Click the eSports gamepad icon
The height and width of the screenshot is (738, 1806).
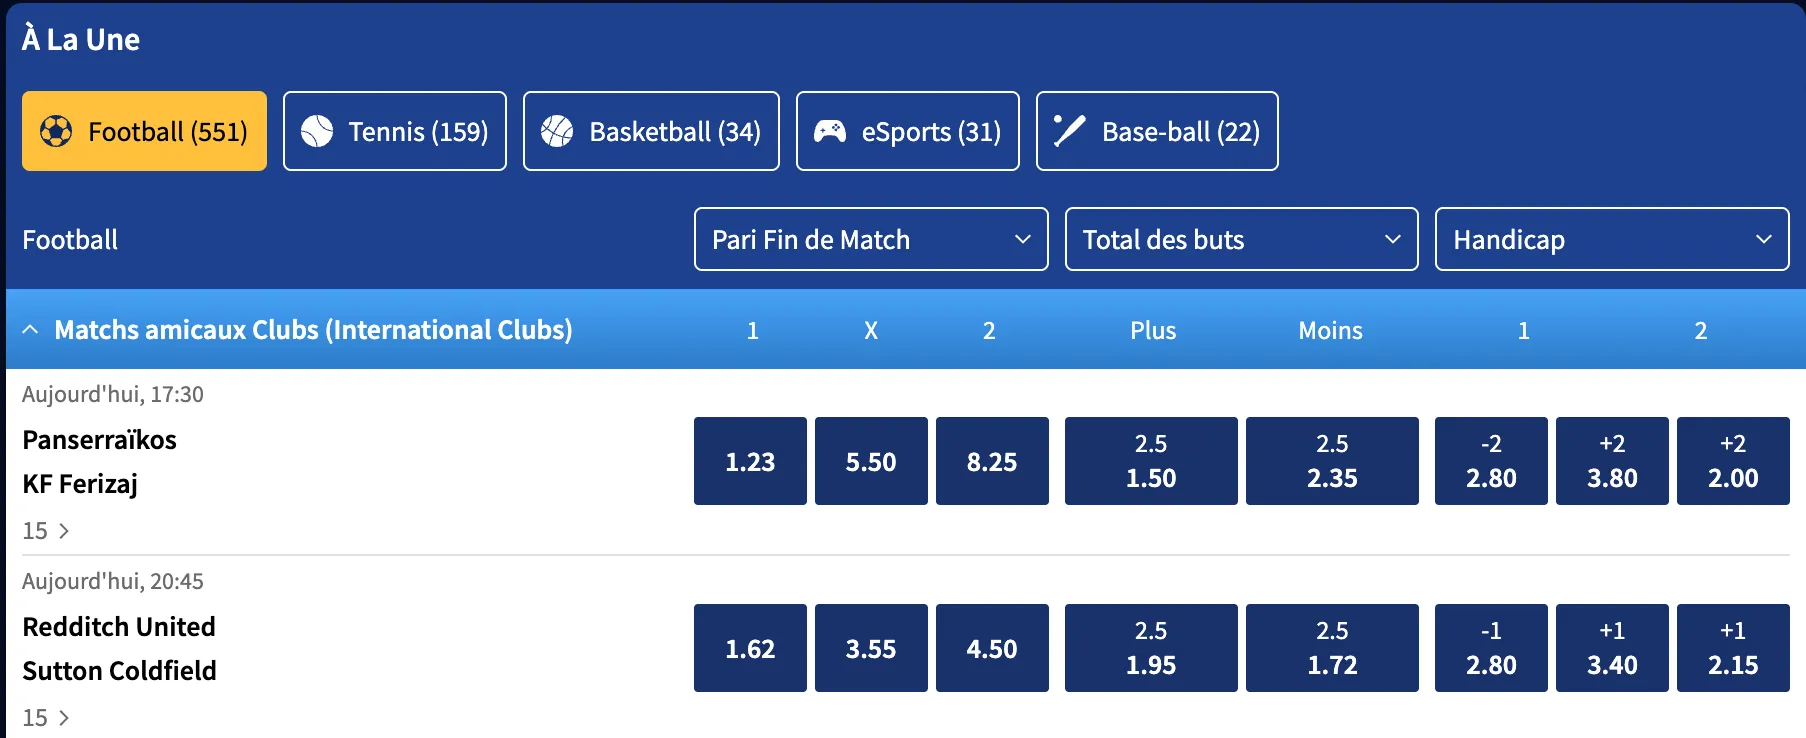click(x=830, y=131)
